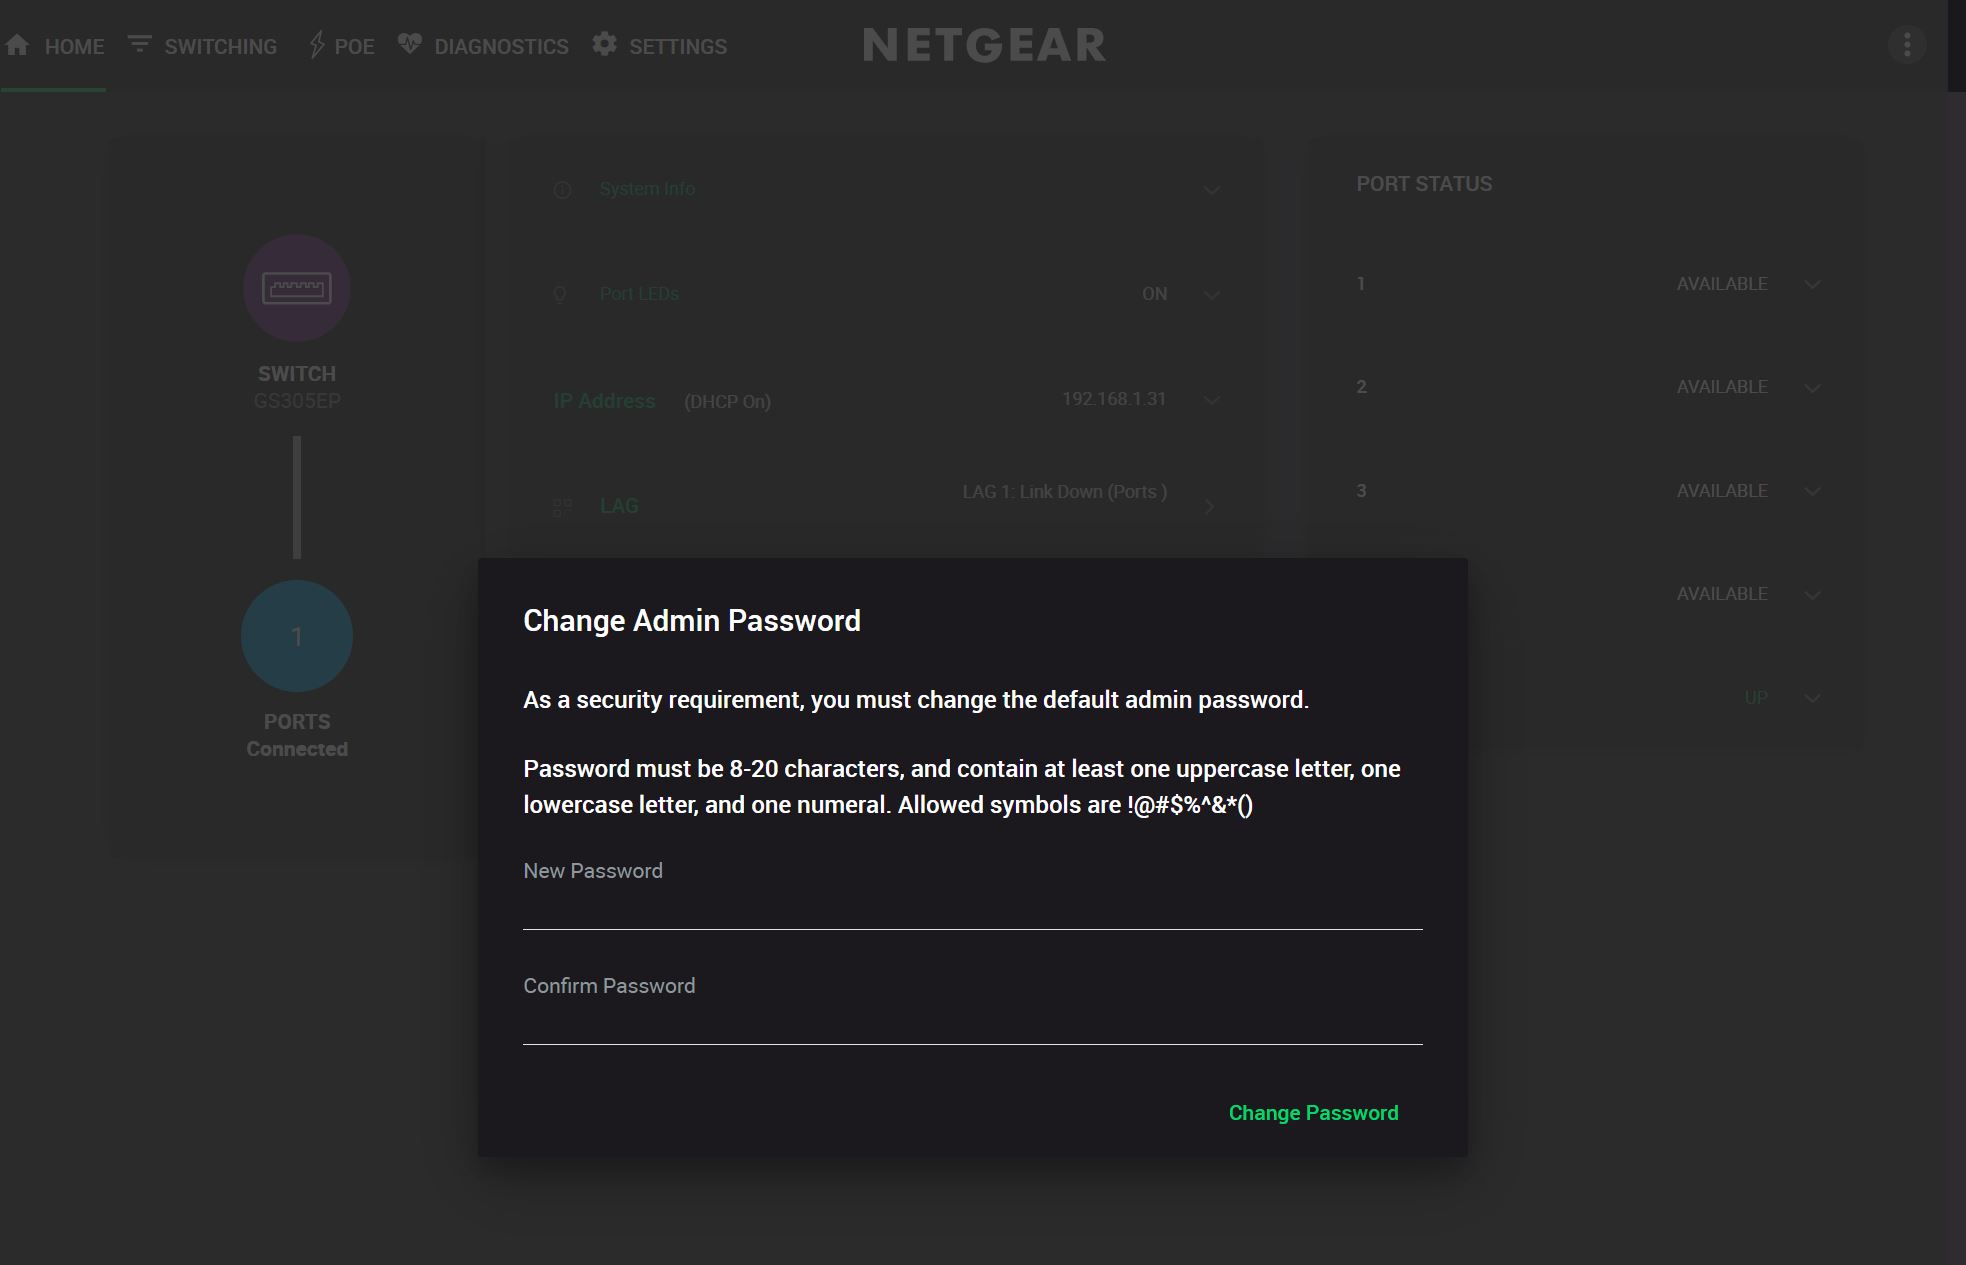Viewport: 1966px width, 1265px height.
Task: Open Diagnostics using the heart icon
Action: point(410,42)
